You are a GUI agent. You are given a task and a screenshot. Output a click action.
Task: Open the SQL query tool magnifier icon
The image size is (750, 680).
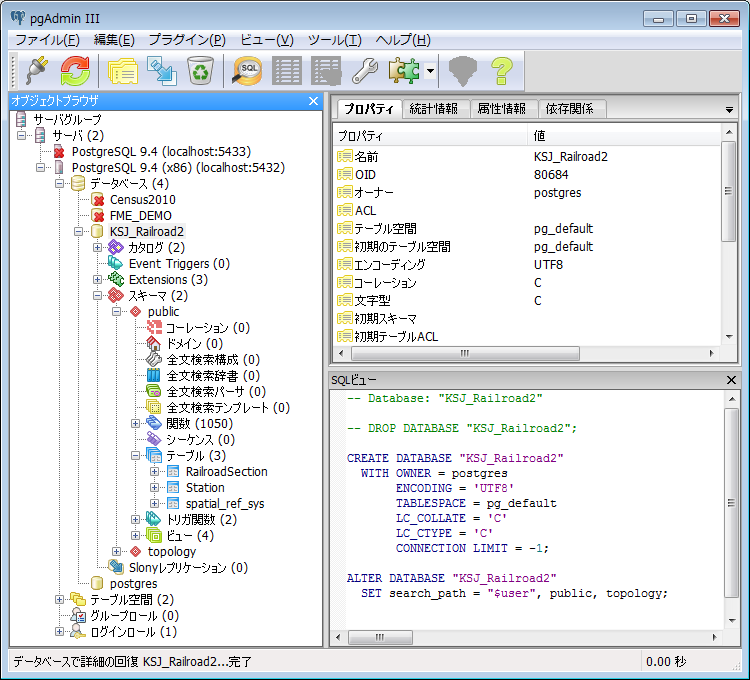tap(247, 71)
